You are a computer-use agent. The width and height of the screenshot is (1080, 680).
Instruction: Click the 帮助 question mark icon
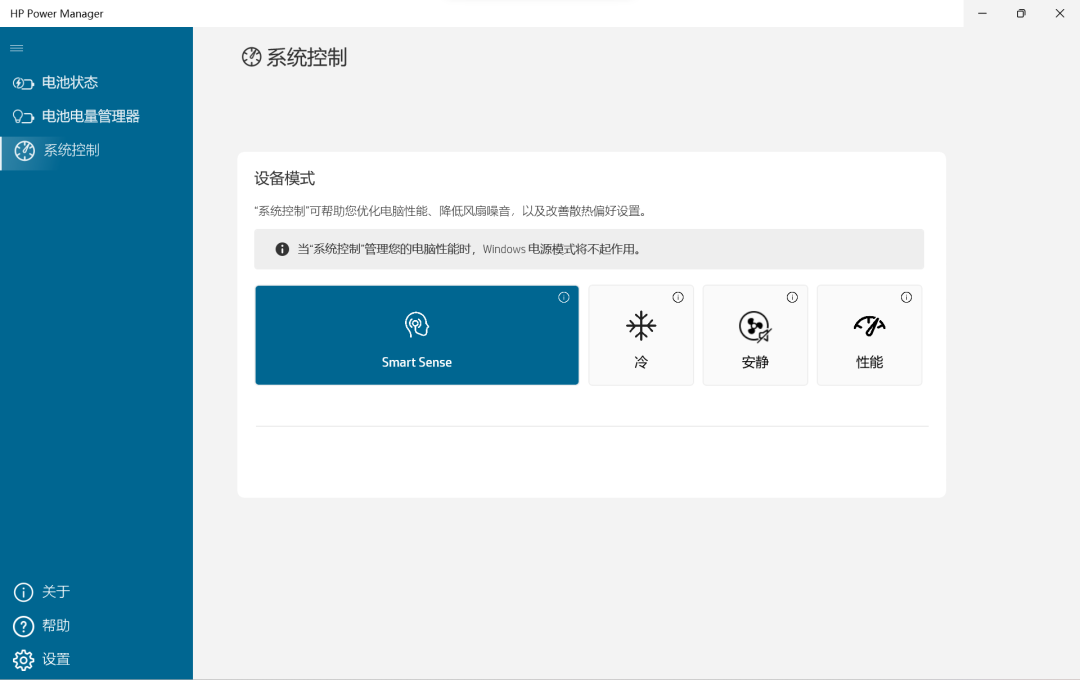coord(23,626)
